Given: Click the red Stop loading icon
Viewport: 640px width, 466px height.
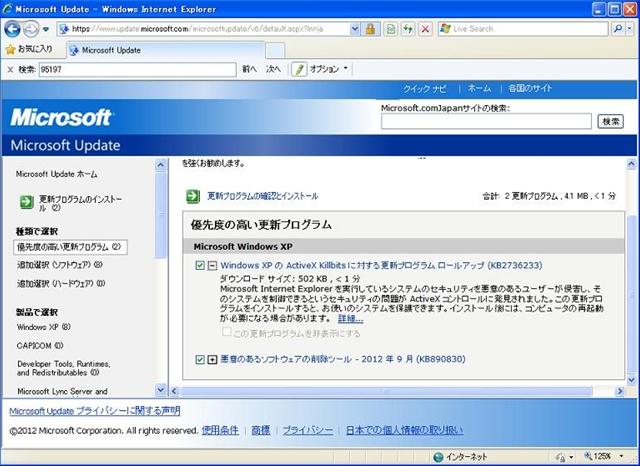Looking at the screenshot, I should pyautogui.click(x=425, y=29).
